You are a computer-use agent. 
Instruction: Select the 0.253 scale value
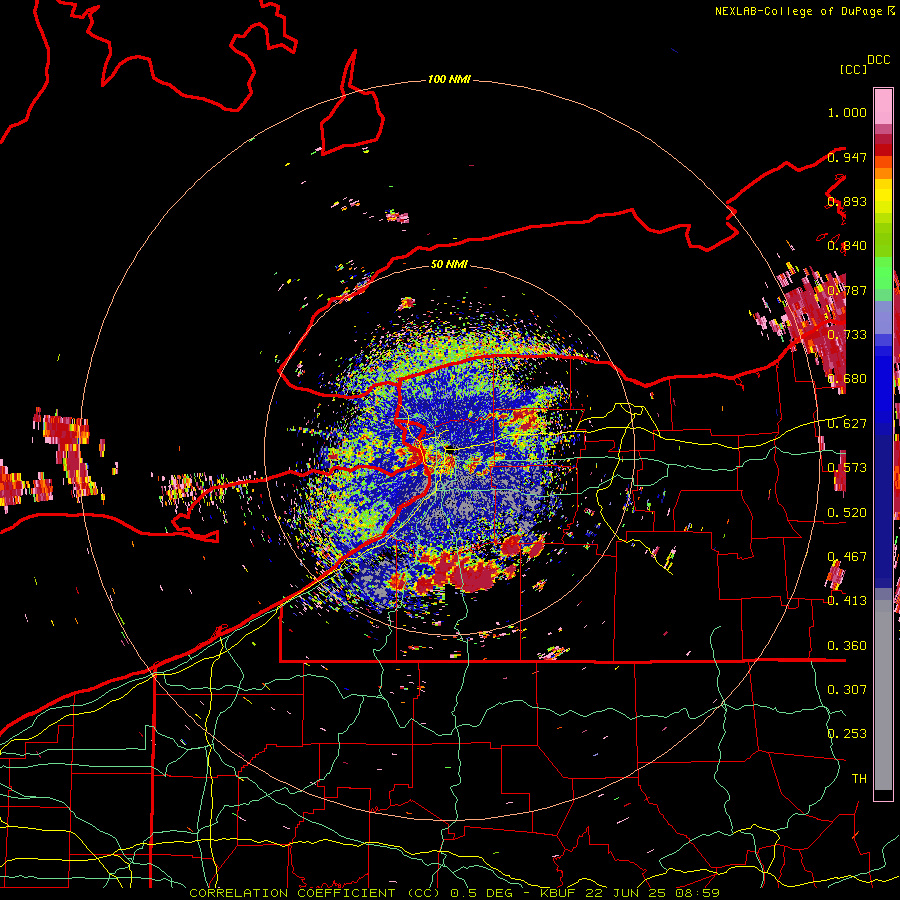click(847, 734)
